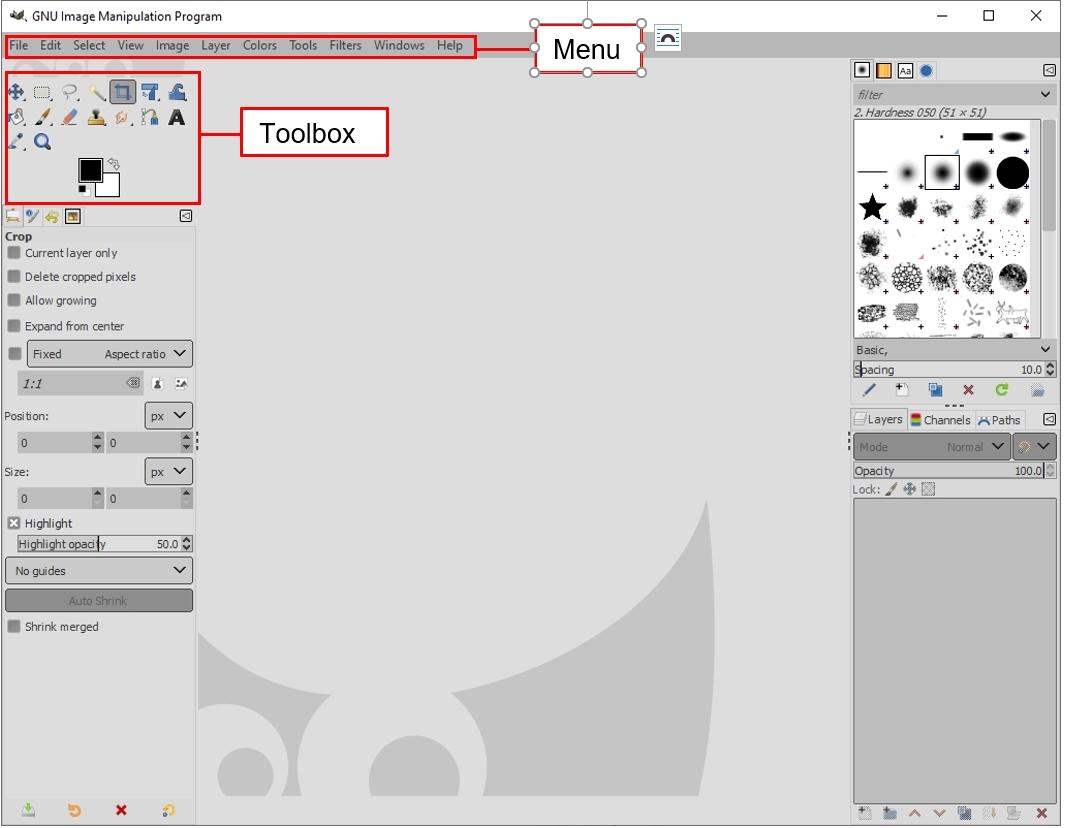Set the crop aspect to portrait orientation
Image resolution: width=1065 pixels, height=828 pixels.
click(x=158, y=384)
